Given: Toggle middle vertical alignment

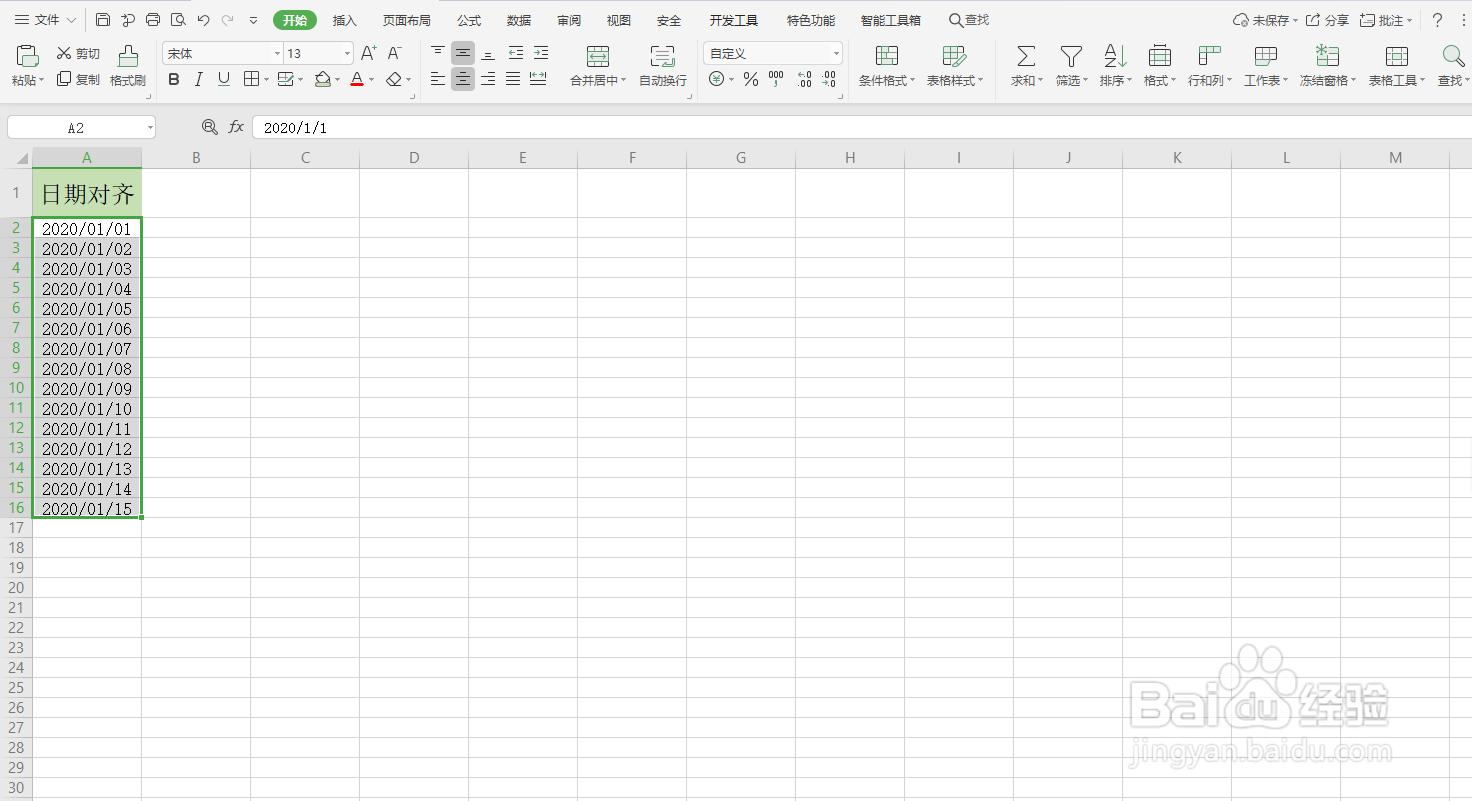Looking at the screenshot, I should [x=463, y=53].
